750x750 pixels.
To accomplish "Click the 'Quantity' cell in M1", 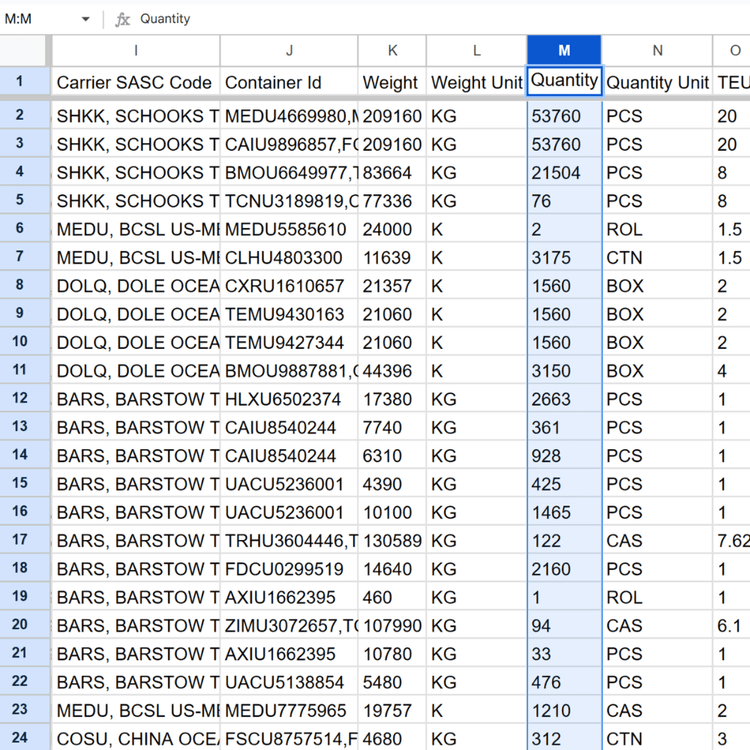I will [x=564, y=81].
